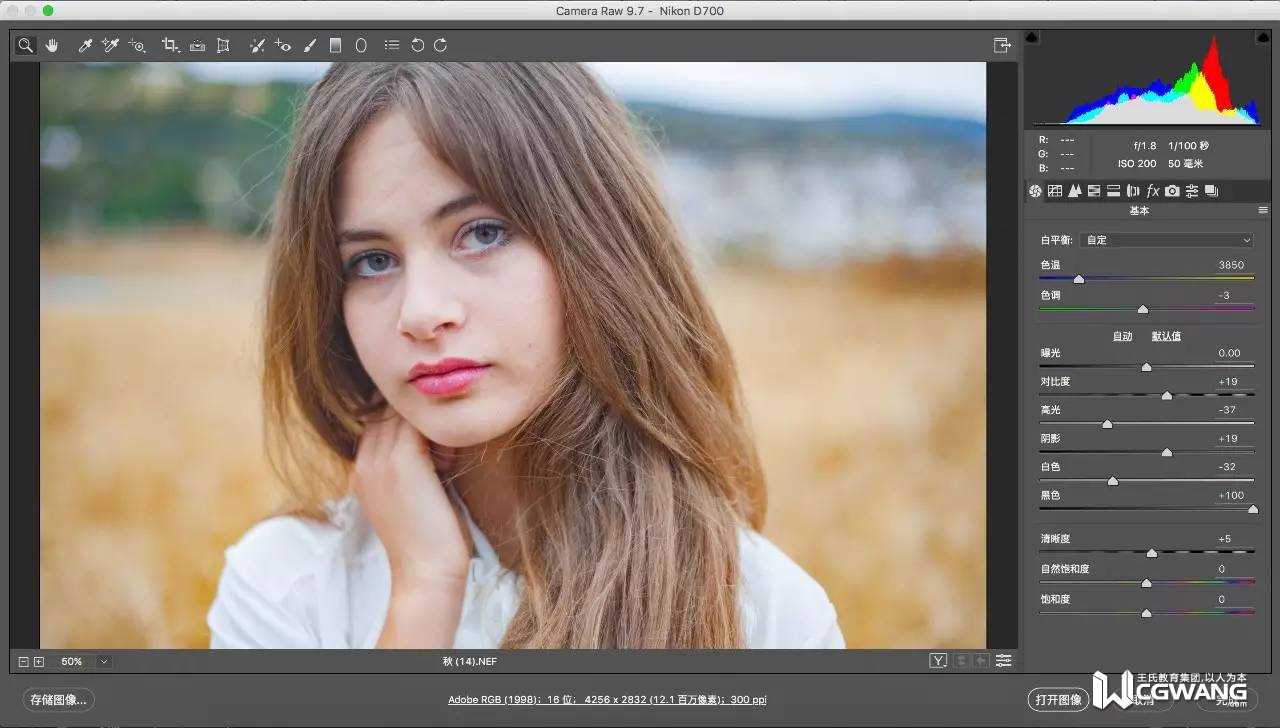Click the 高光 highlights slider handle

point(1107,424)
